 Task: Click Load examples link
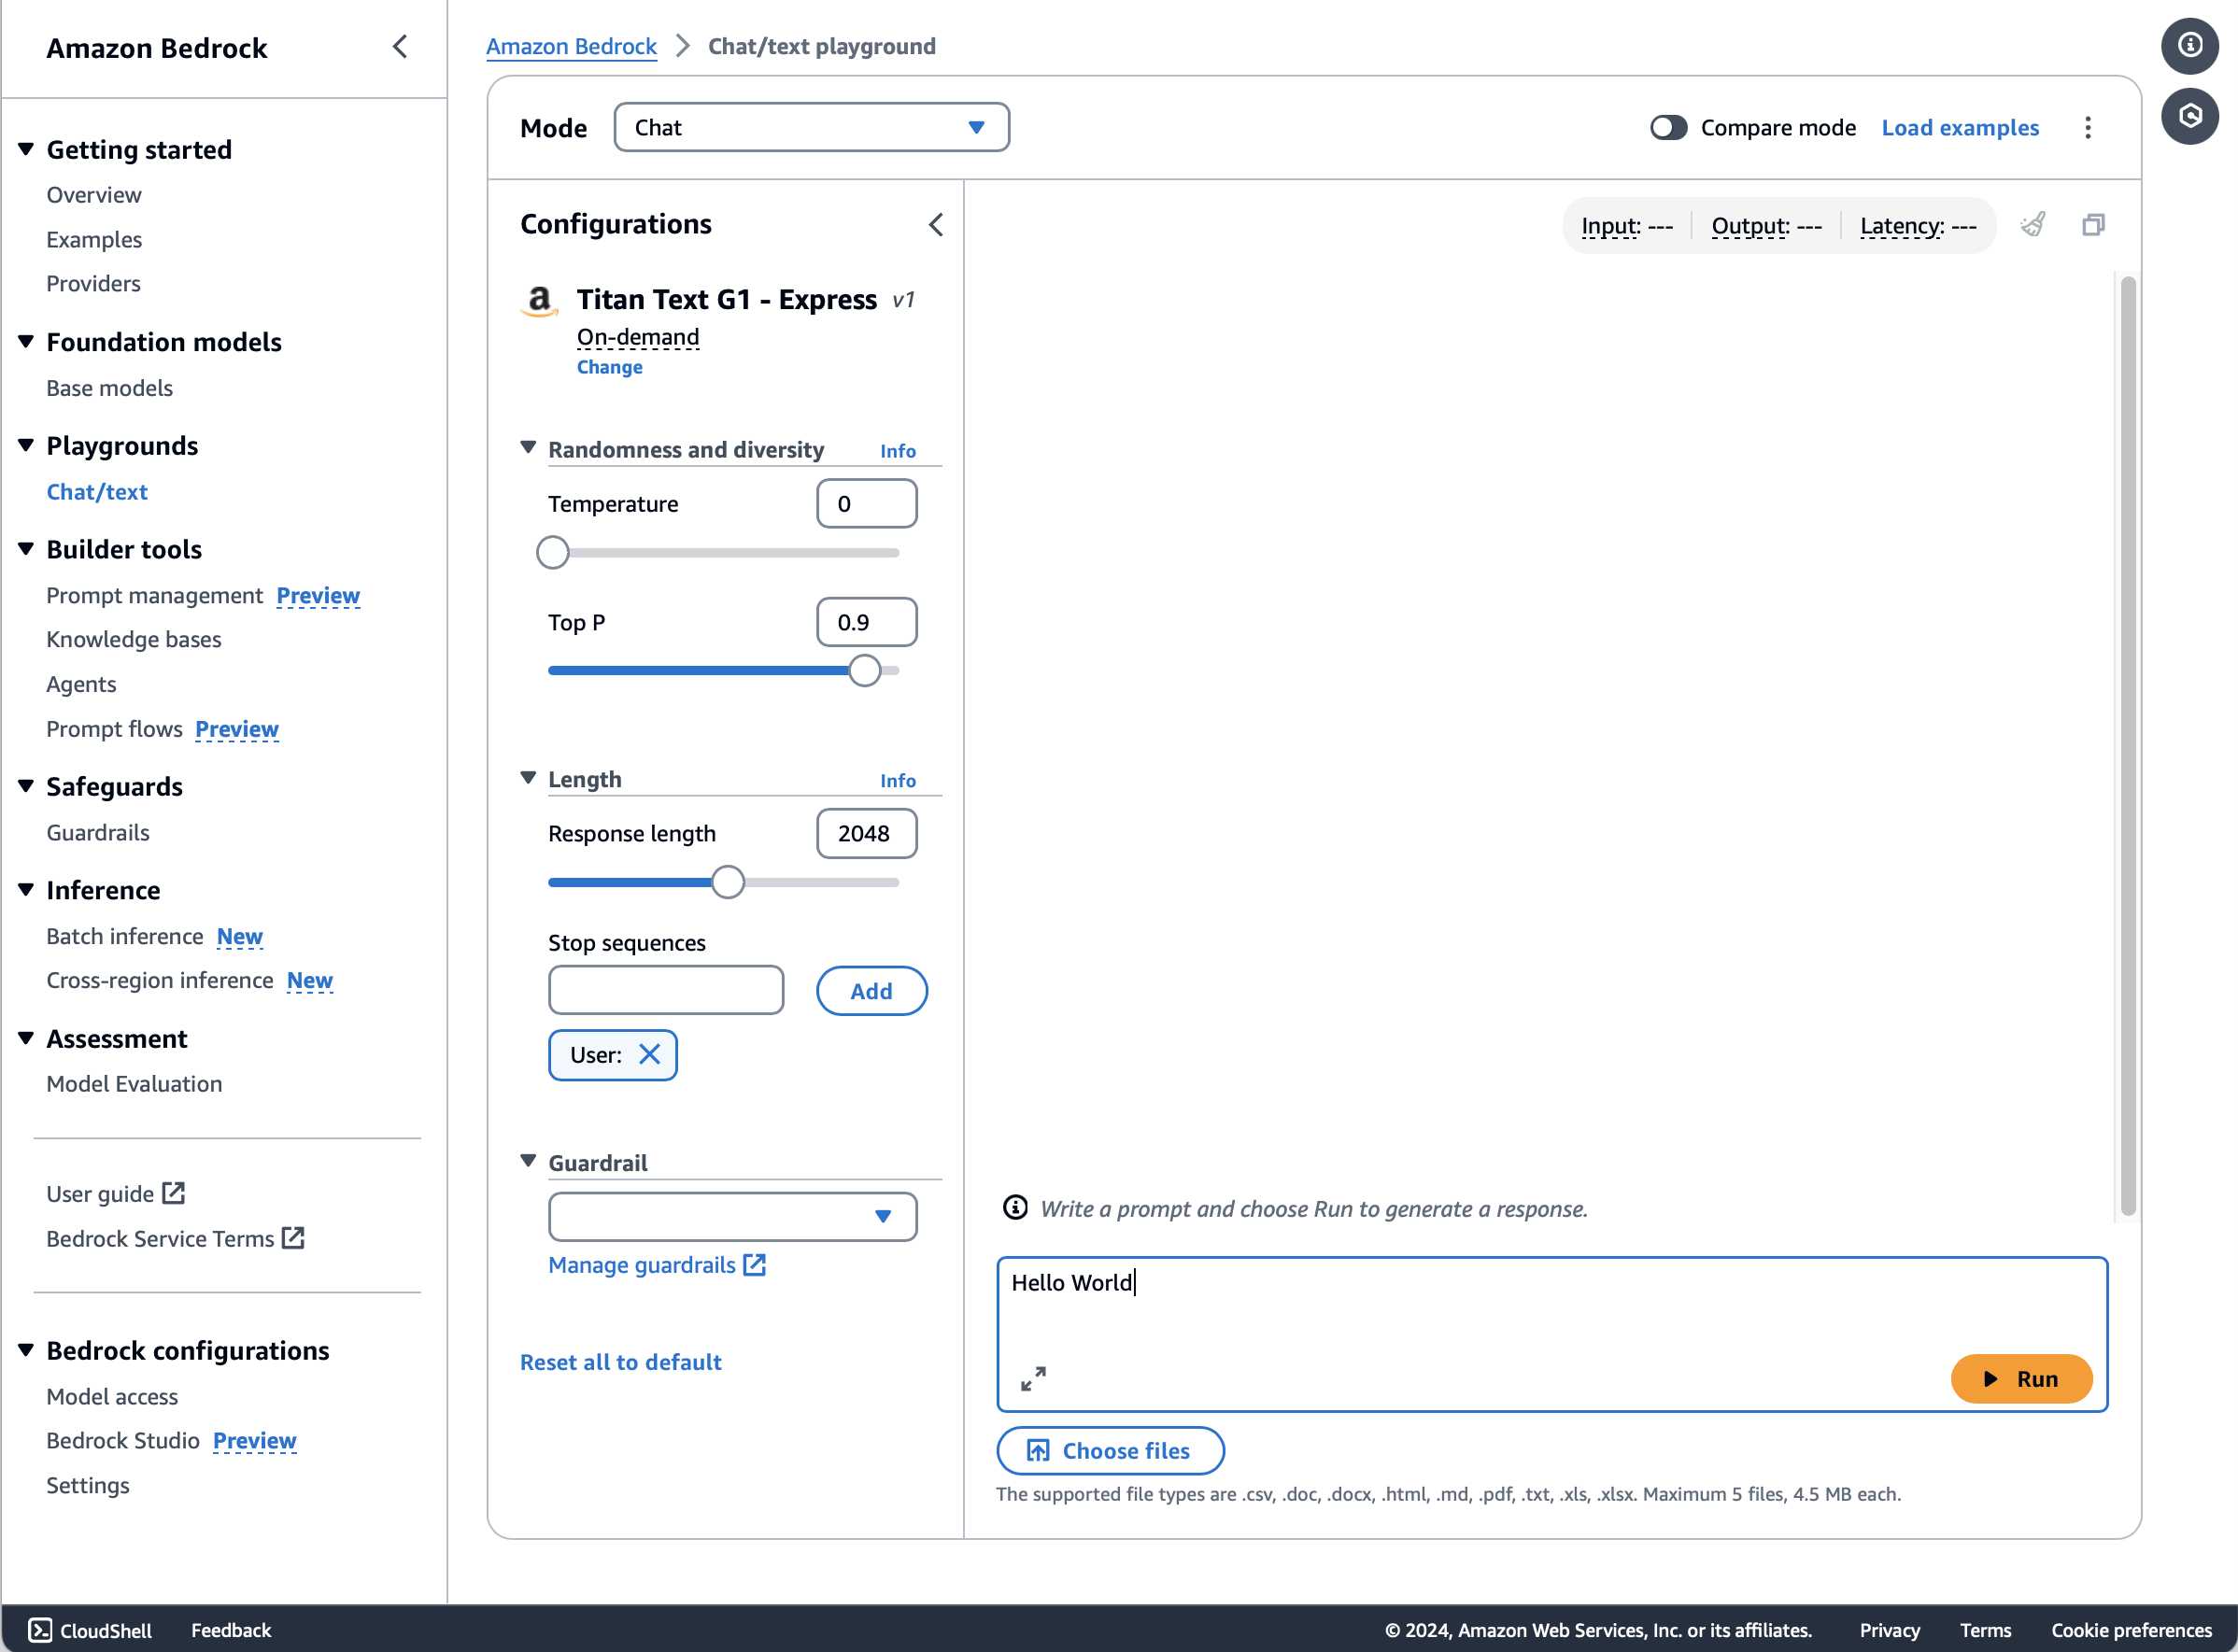pos(1960,128)
